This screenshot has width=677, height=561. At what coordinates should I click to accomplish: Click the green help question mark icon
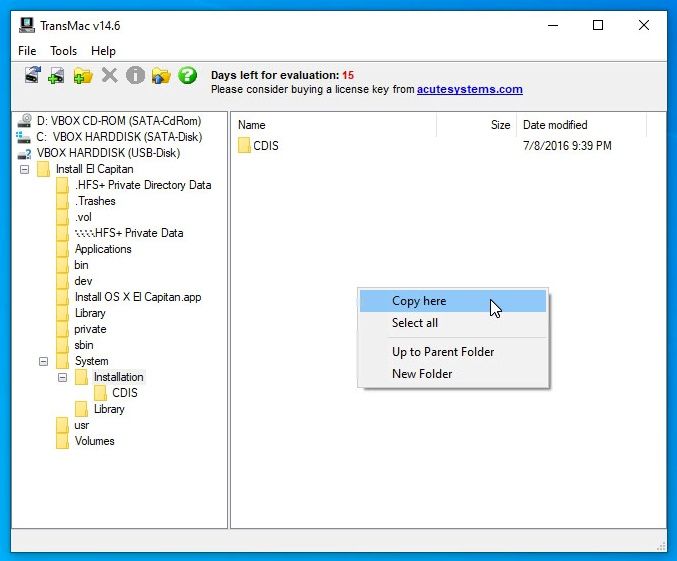point(187,75)
